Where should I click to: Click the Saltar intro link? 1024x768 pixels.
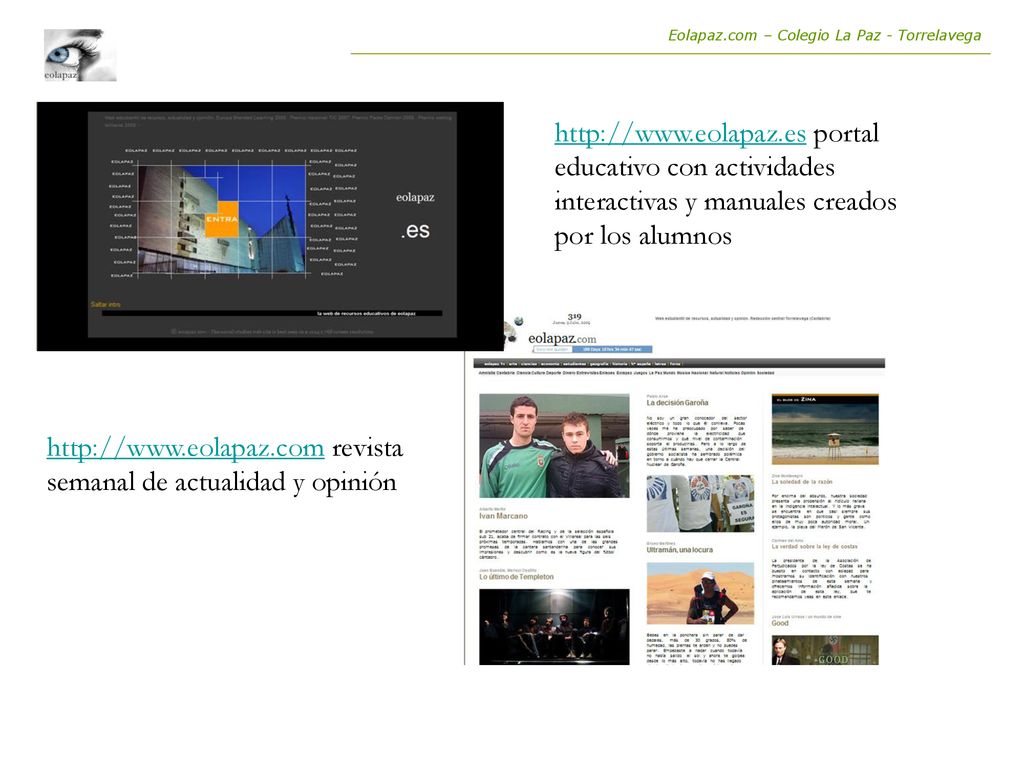pos(105,304)
